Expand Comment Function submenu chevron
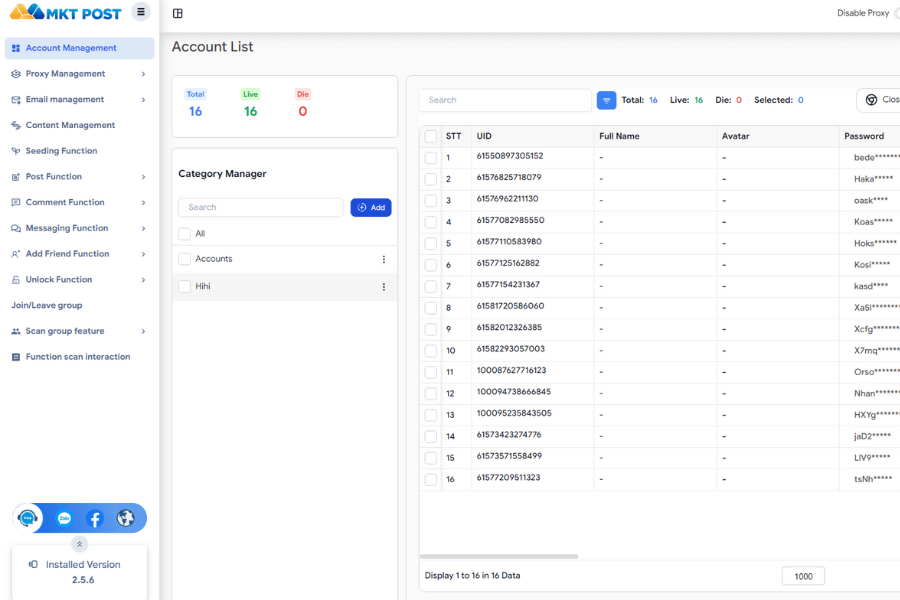 point(143,203)
